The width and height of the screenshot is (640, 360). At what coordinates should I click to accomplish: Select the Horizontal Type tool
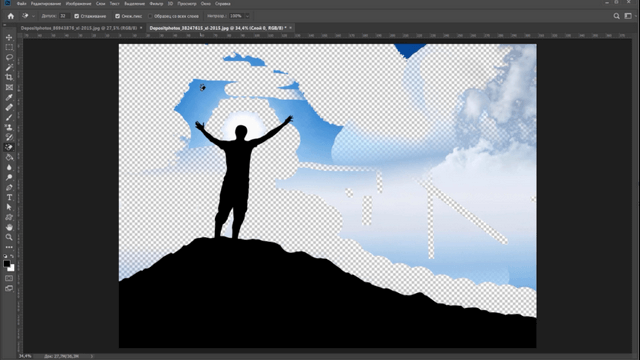click(9, 197)
